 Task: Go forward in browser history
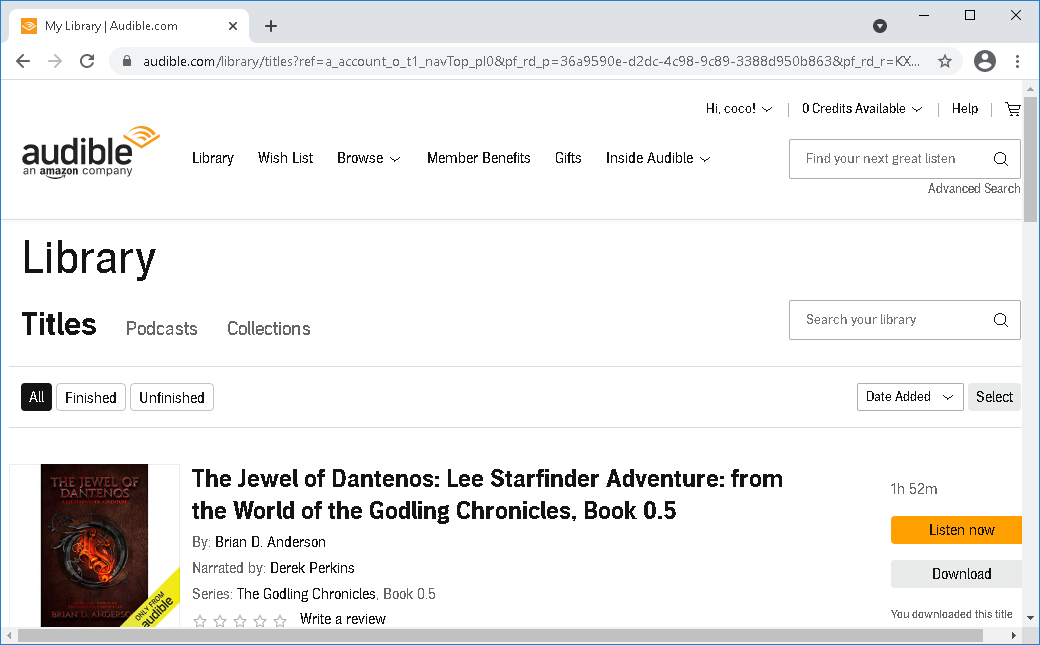pyautogui.click(x=55, y=61)
